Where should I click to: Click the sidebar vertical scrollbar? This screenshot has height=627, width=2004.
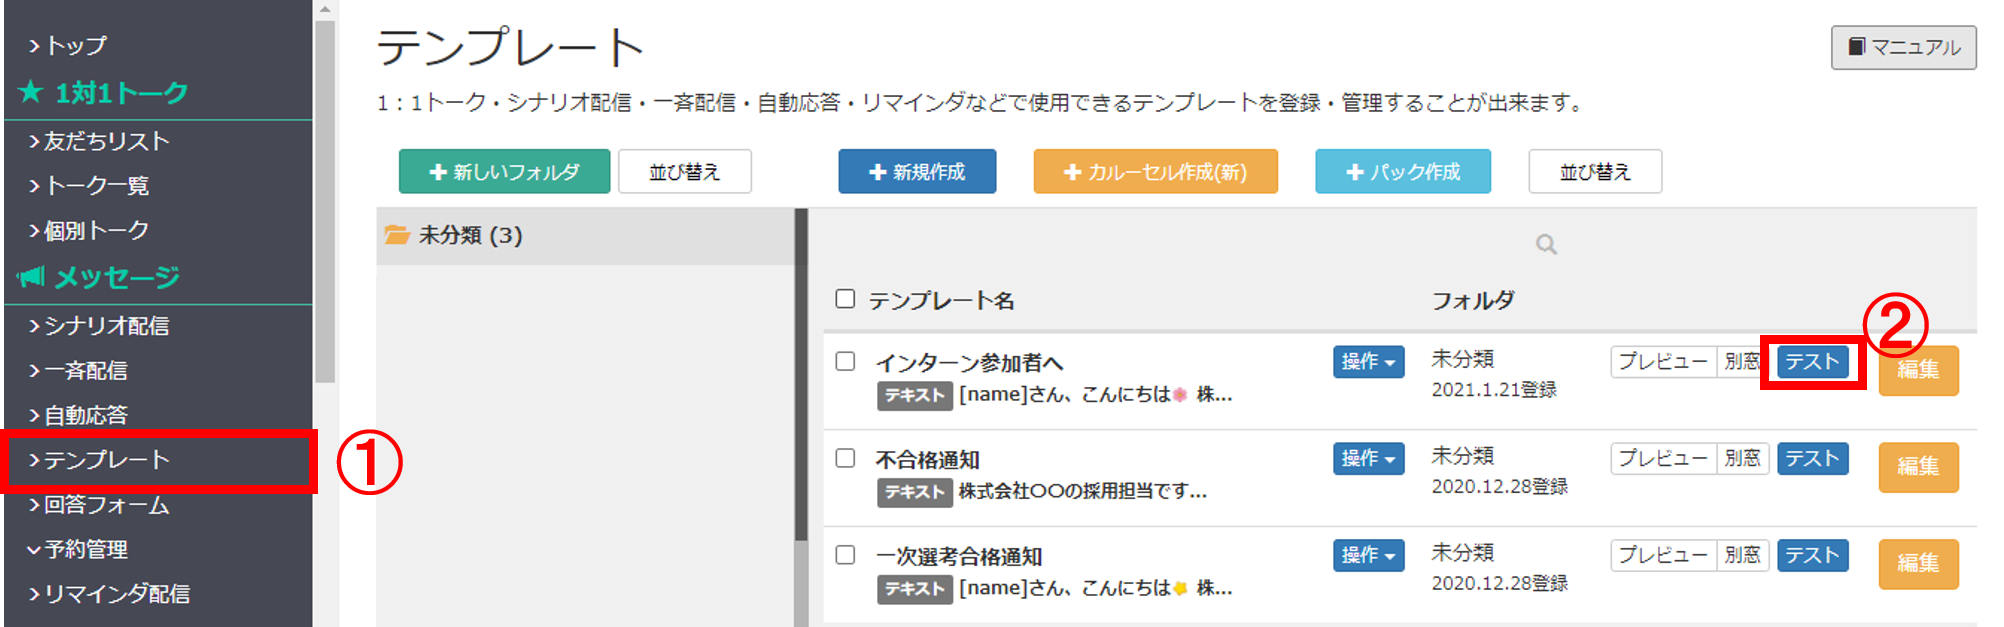pos(325,200)
